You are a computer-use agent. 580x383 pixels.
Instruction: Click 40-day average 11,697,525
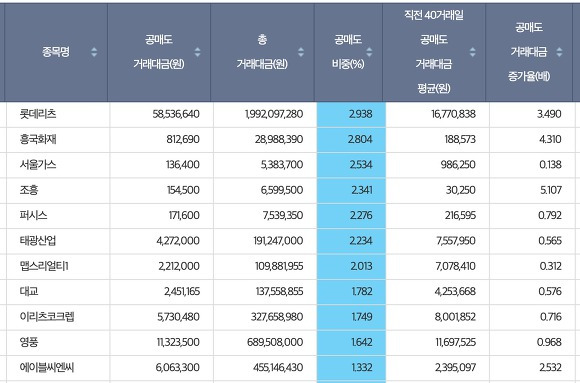click(x=456, y=342)
